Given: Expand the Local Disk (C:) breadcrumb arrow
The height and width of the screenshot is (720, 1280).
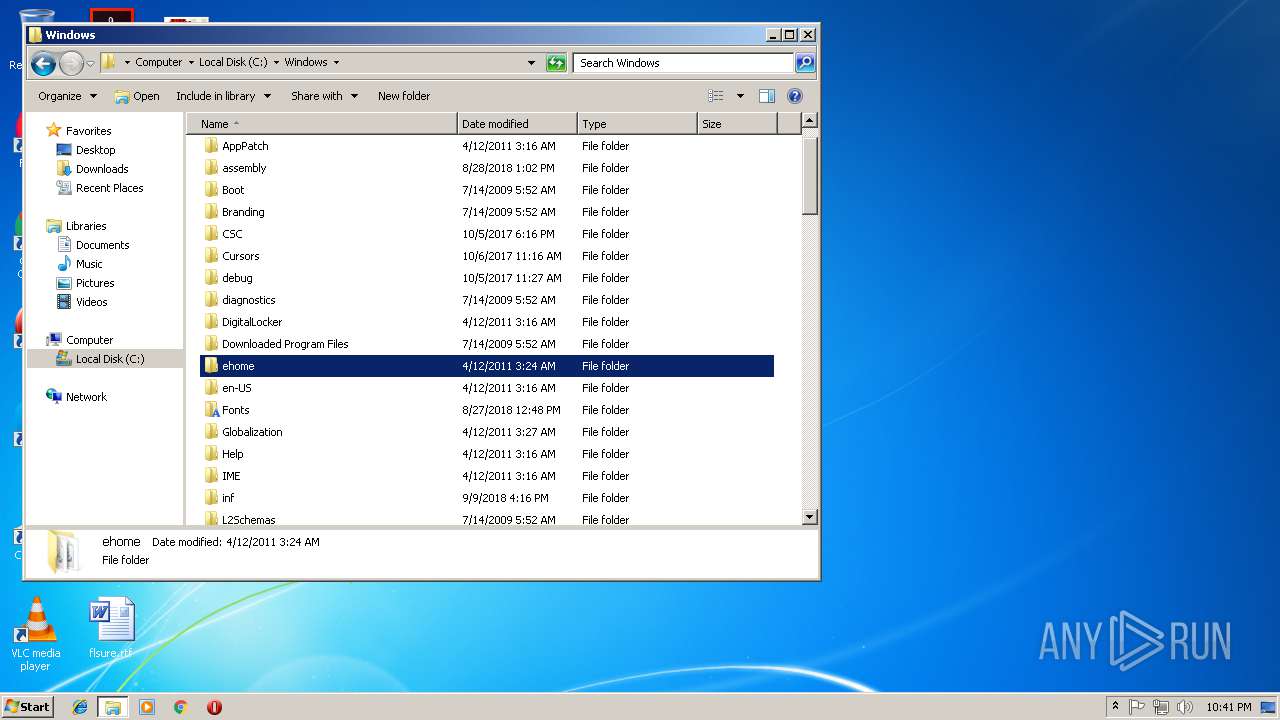Looking at the screenshot, I should click(x=276, y=62).
